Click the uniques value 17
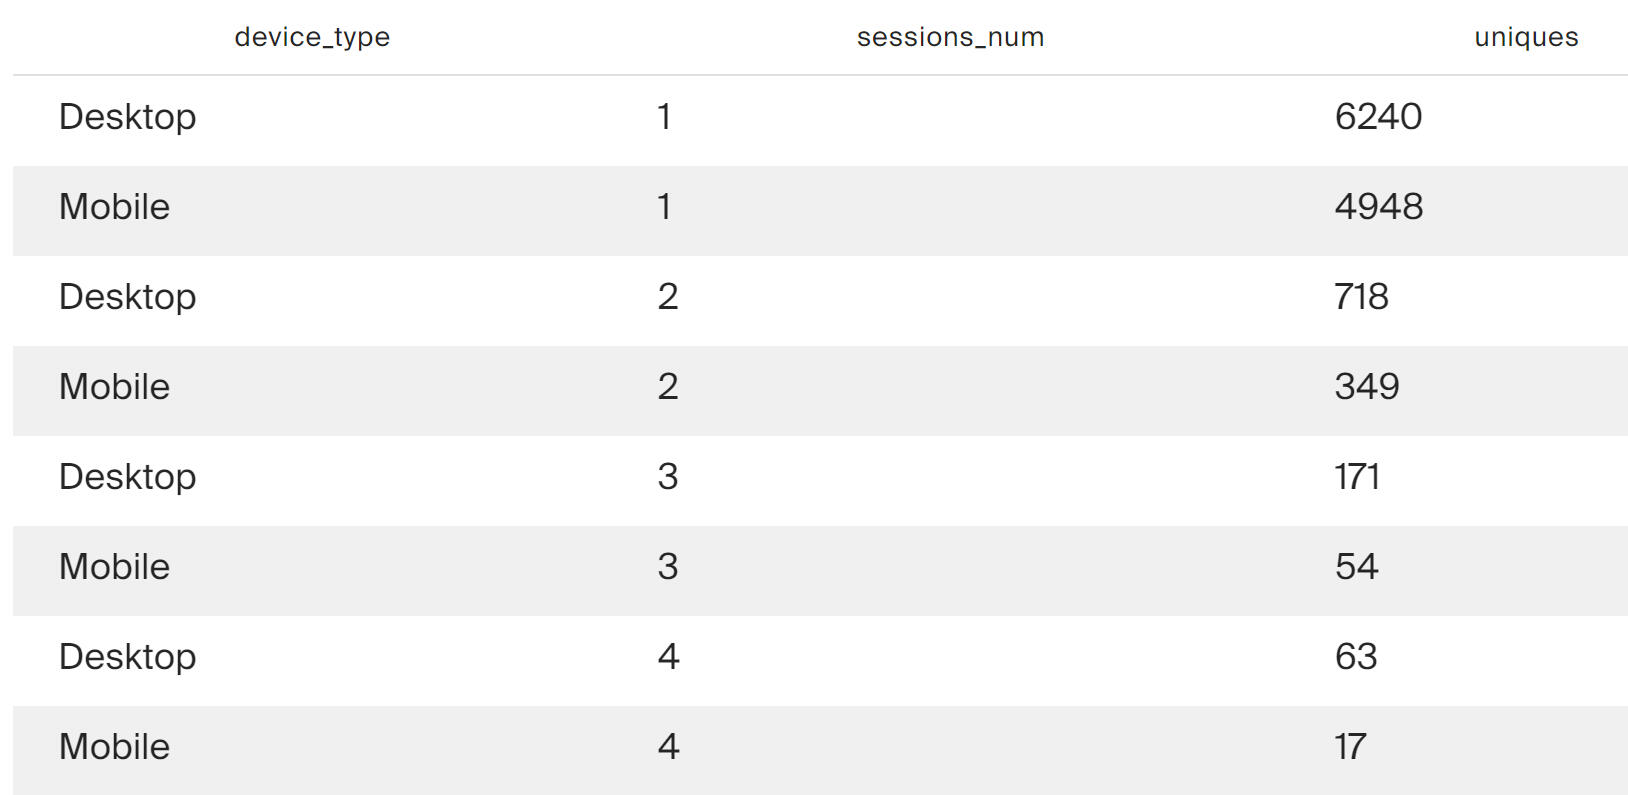This screenshot has width=1628, height=795. pyautogui.click(x=1350, y=747)
